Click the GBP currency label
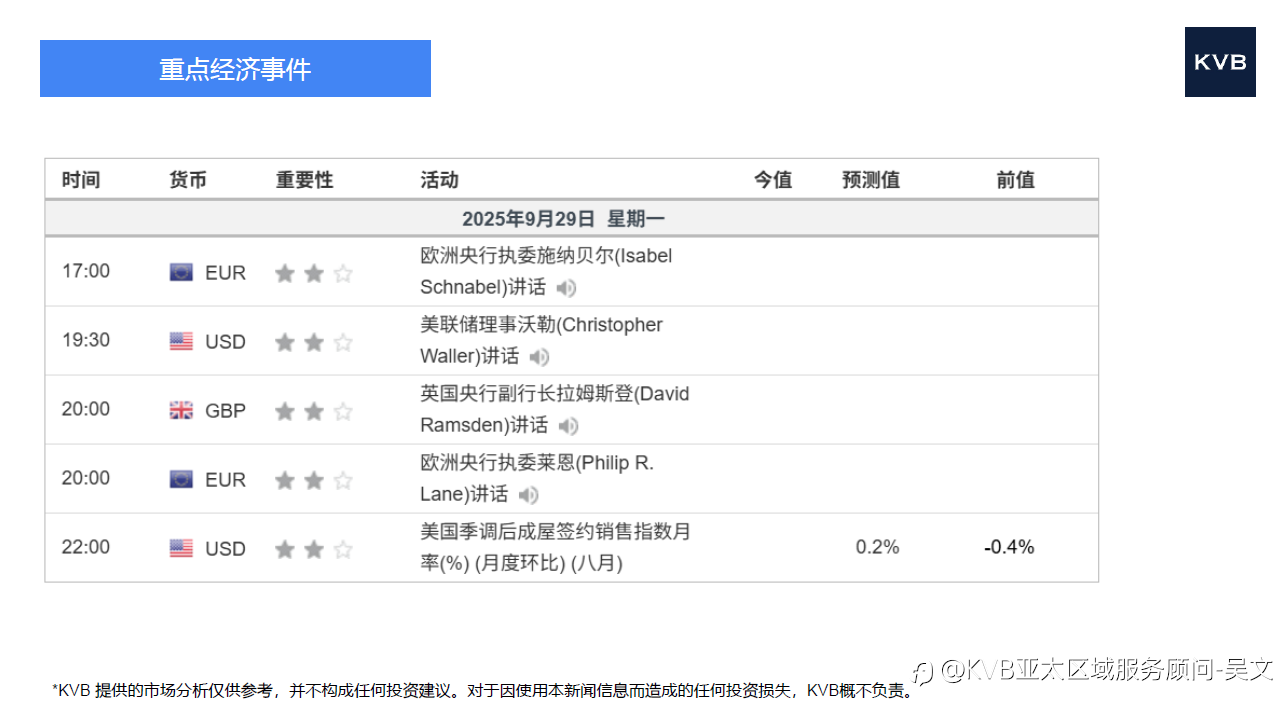 (x=225, y=411)
